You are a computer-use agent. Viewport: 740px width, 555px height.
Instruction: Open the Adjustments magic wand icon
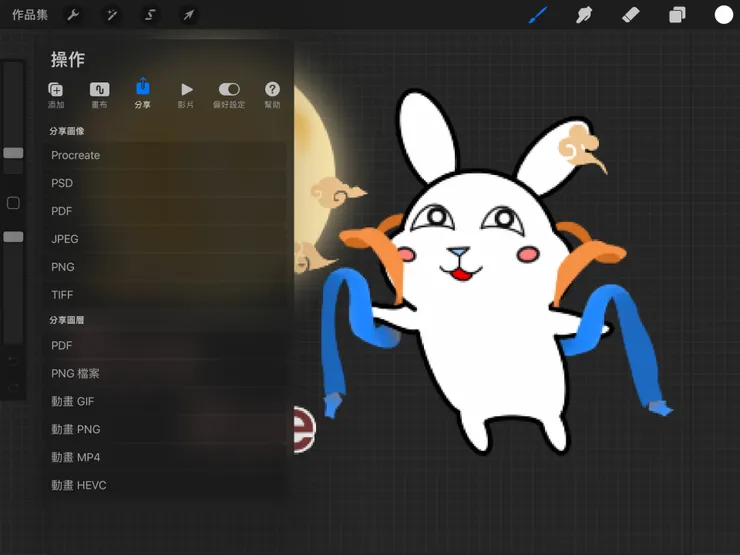tap(111, 15)
